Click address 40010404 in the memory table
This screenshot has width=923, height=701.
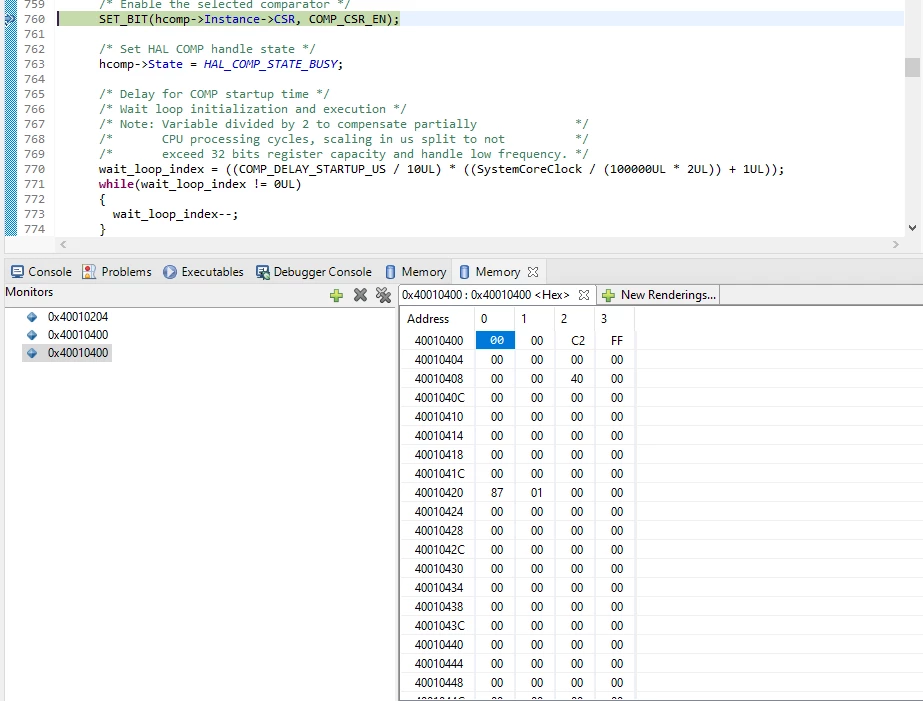[439, 360]
